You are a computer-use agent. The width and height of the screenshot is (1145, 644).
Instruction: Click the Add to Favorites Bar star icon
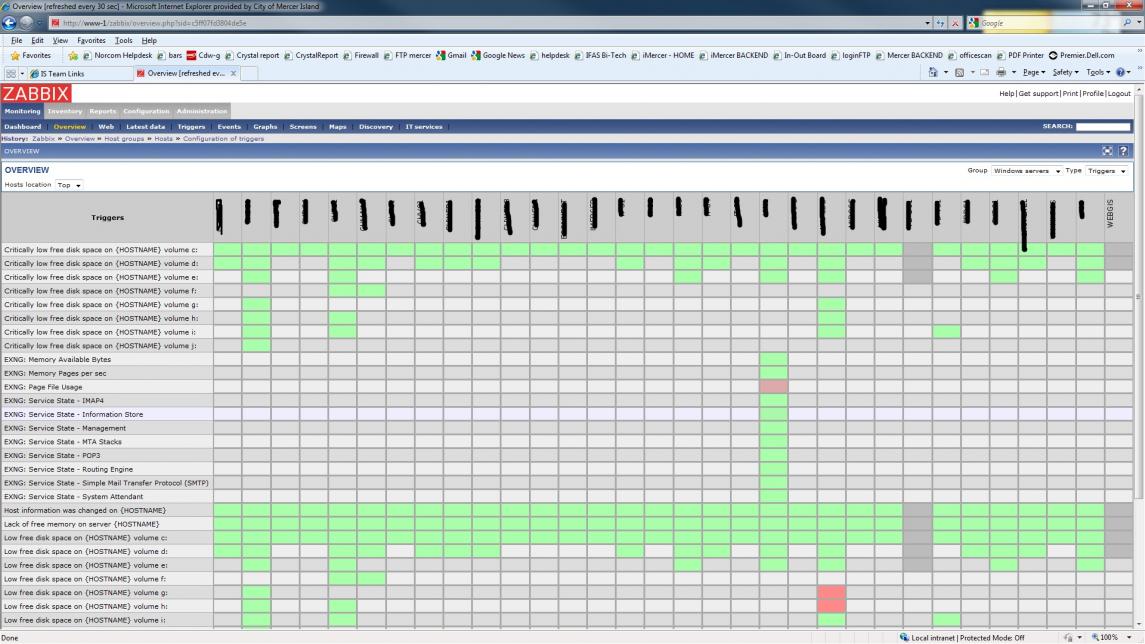click(73, 55)
